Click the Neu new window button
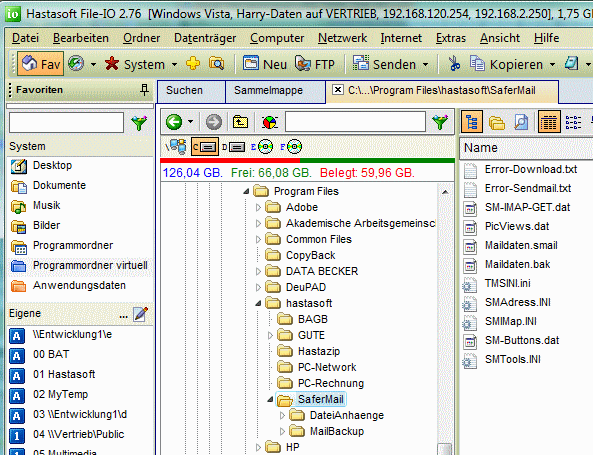Viewport: 593px width, 455px height. (265, 64)
